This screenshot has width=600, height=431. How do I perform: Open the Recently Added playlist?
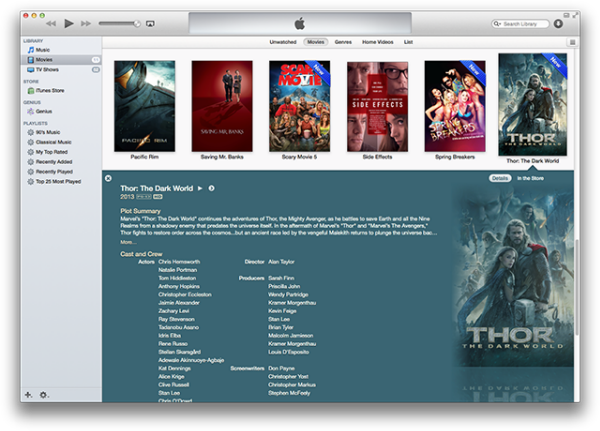(54, 162)
